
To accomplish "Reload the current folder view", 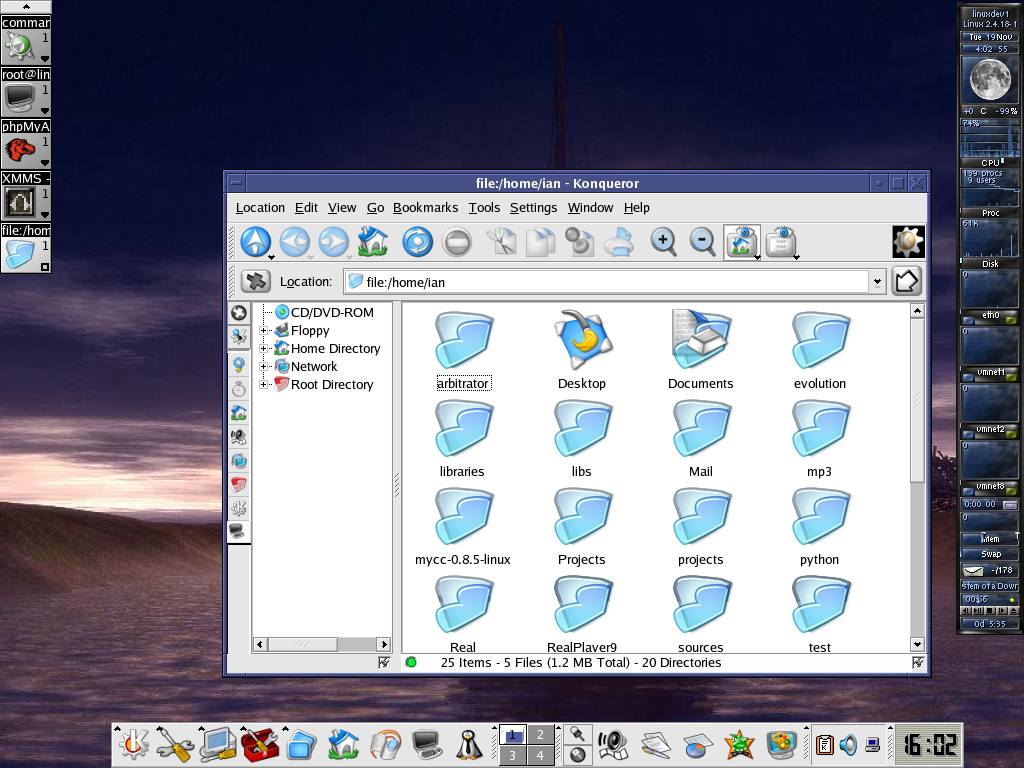I will 417,241.
